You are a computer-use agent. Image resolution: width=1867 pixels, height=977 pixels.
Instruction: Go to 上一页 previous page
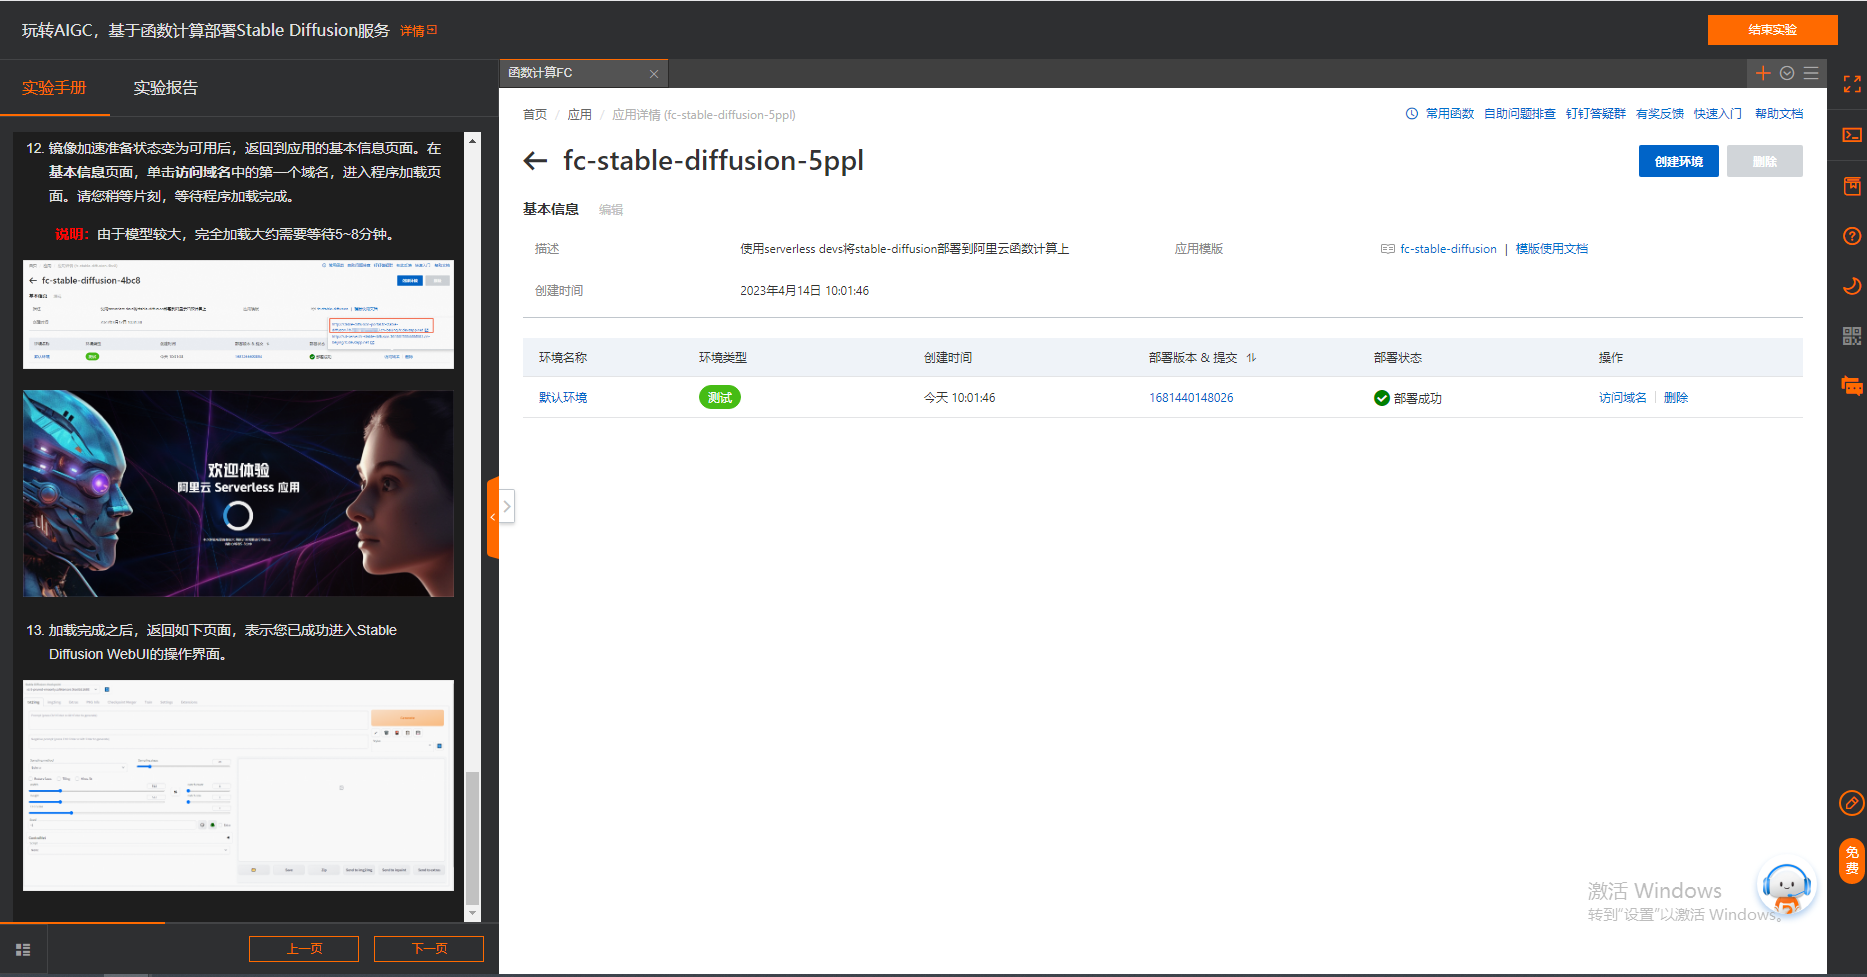coord(304,949)
